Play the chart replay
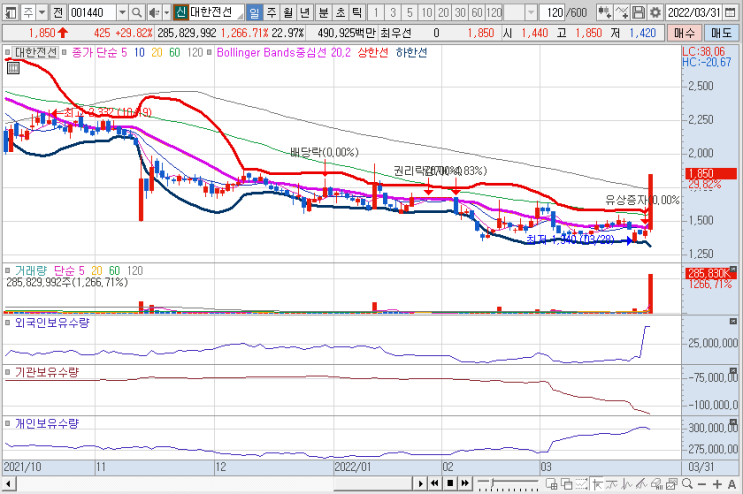Viewport: 743px width, 494px height. [x=420, y=484]
